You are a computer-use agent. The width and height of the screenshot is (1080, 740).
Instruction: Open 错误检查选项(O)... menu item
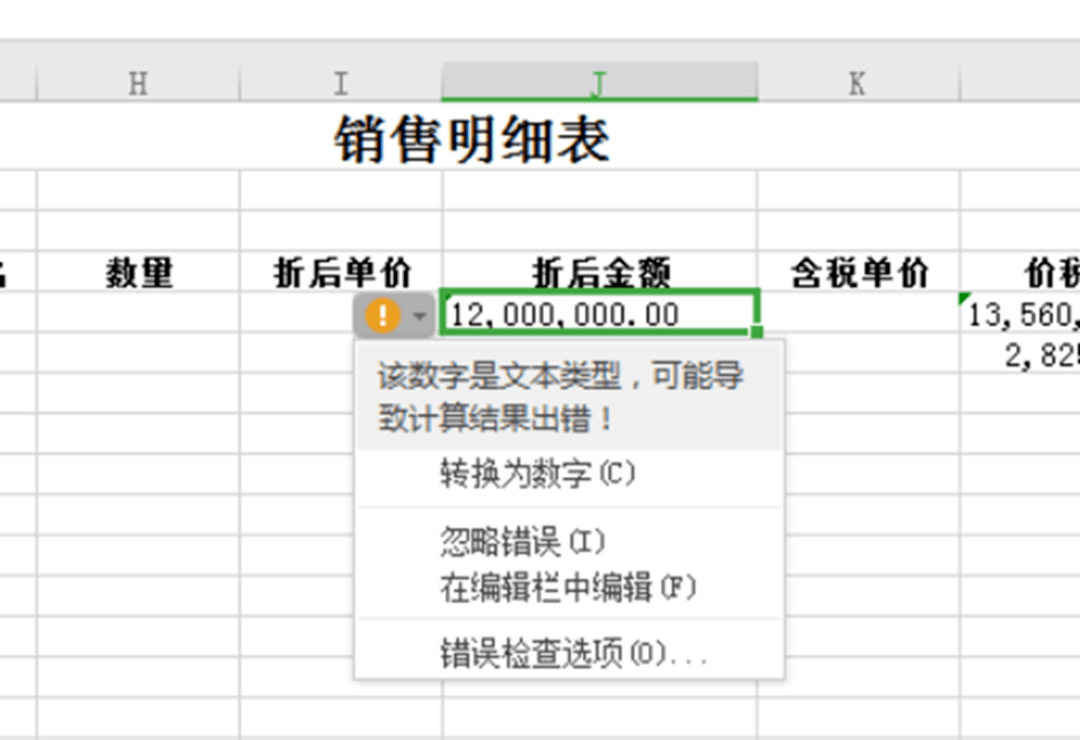pyautogui.click(x=569, y=653)
